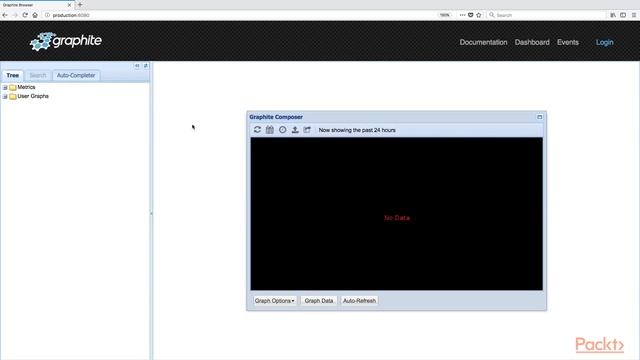Screen dimensions: 640x360
Task: Click the Graphite logo
Action: click(66, 41)
